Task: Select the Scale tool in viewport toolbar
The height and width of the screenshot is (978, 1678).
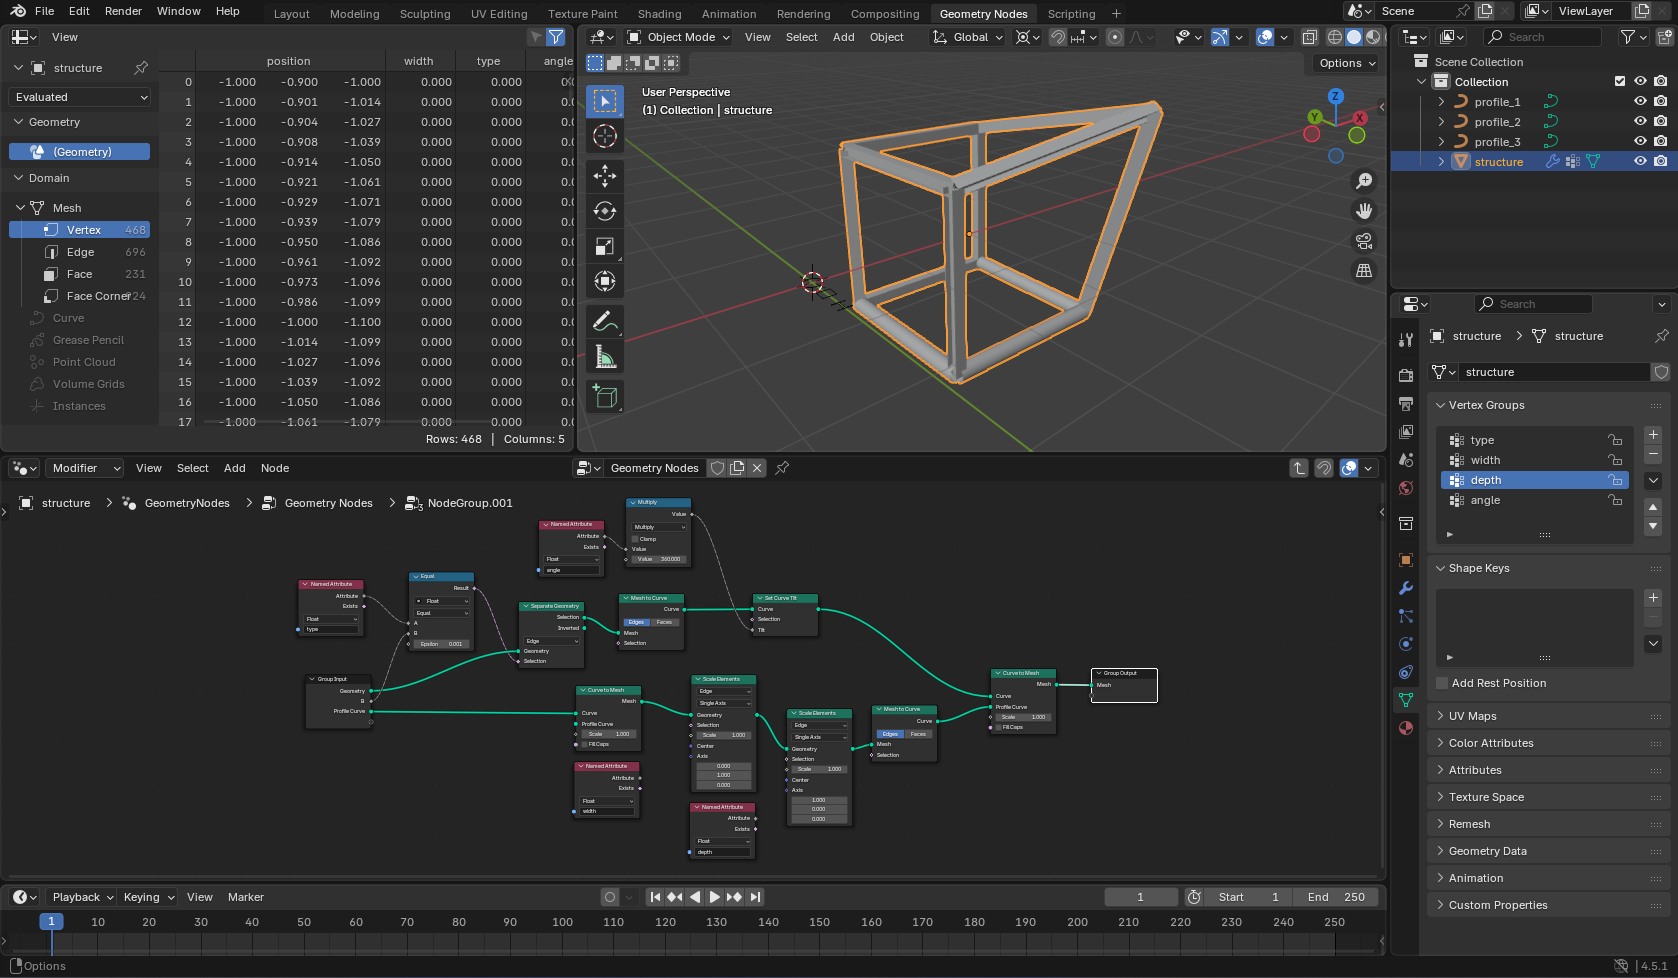Action: [x=605, y=246]
